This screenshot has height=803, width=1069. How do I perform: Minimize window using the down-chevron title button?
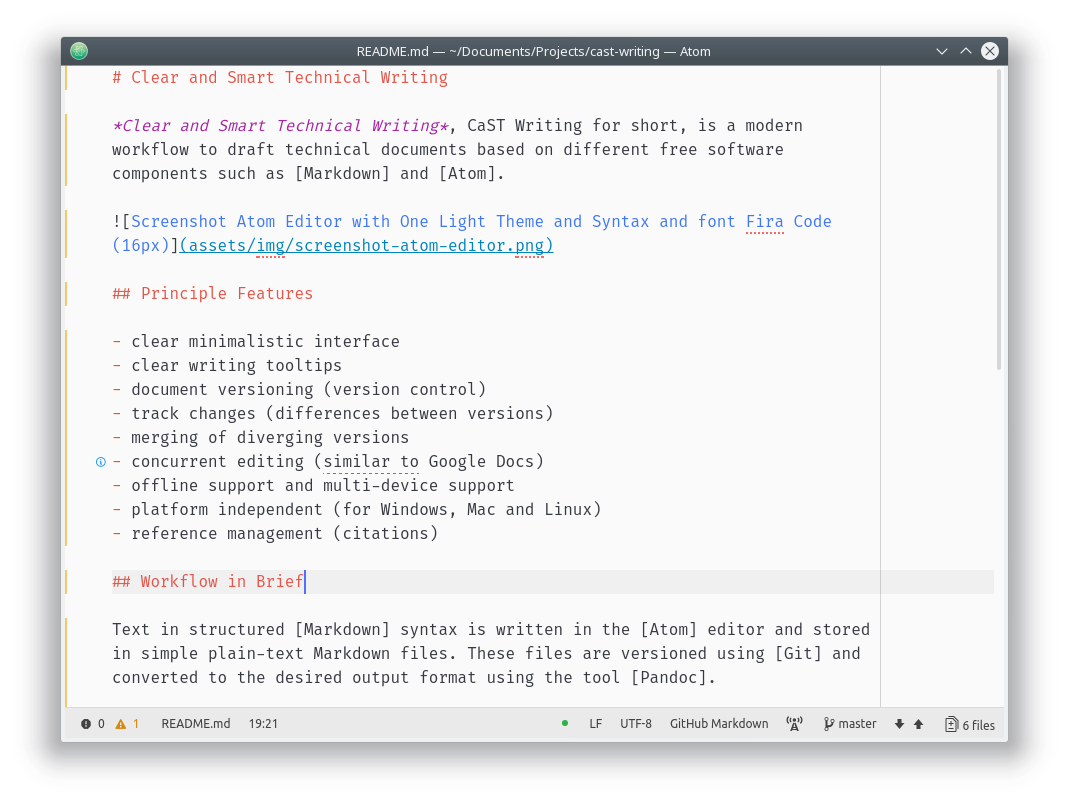pos(942,51)
